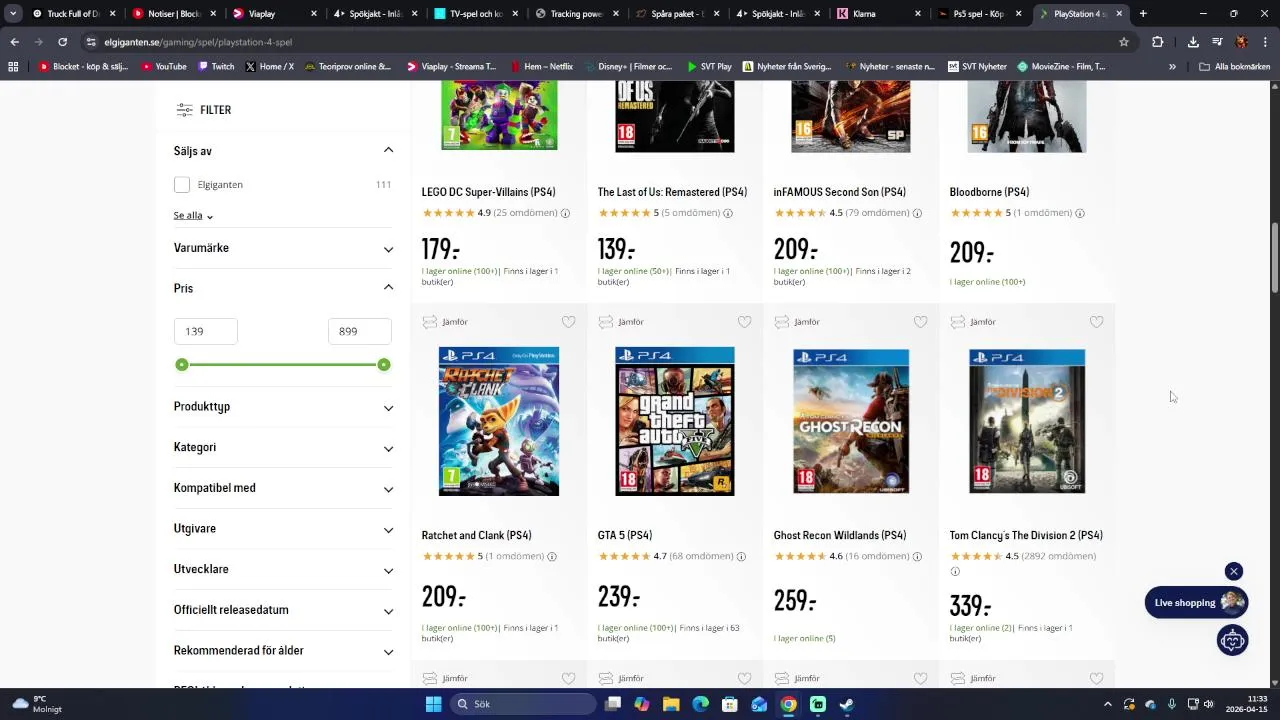1280x720 pixels.
Task: Open SVT Play bookmark
Action: click(709, 67)
